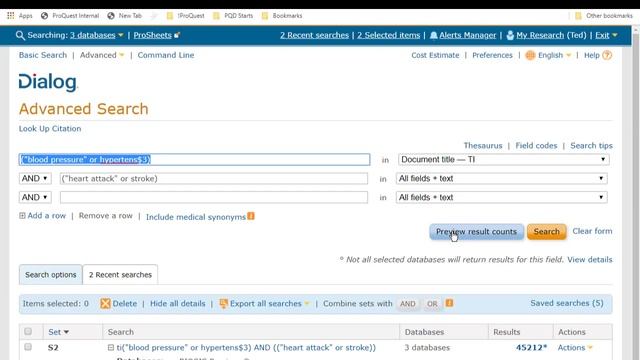Go to Command Line search
This screenshot has height=360, width=640.
pos(166,55)
